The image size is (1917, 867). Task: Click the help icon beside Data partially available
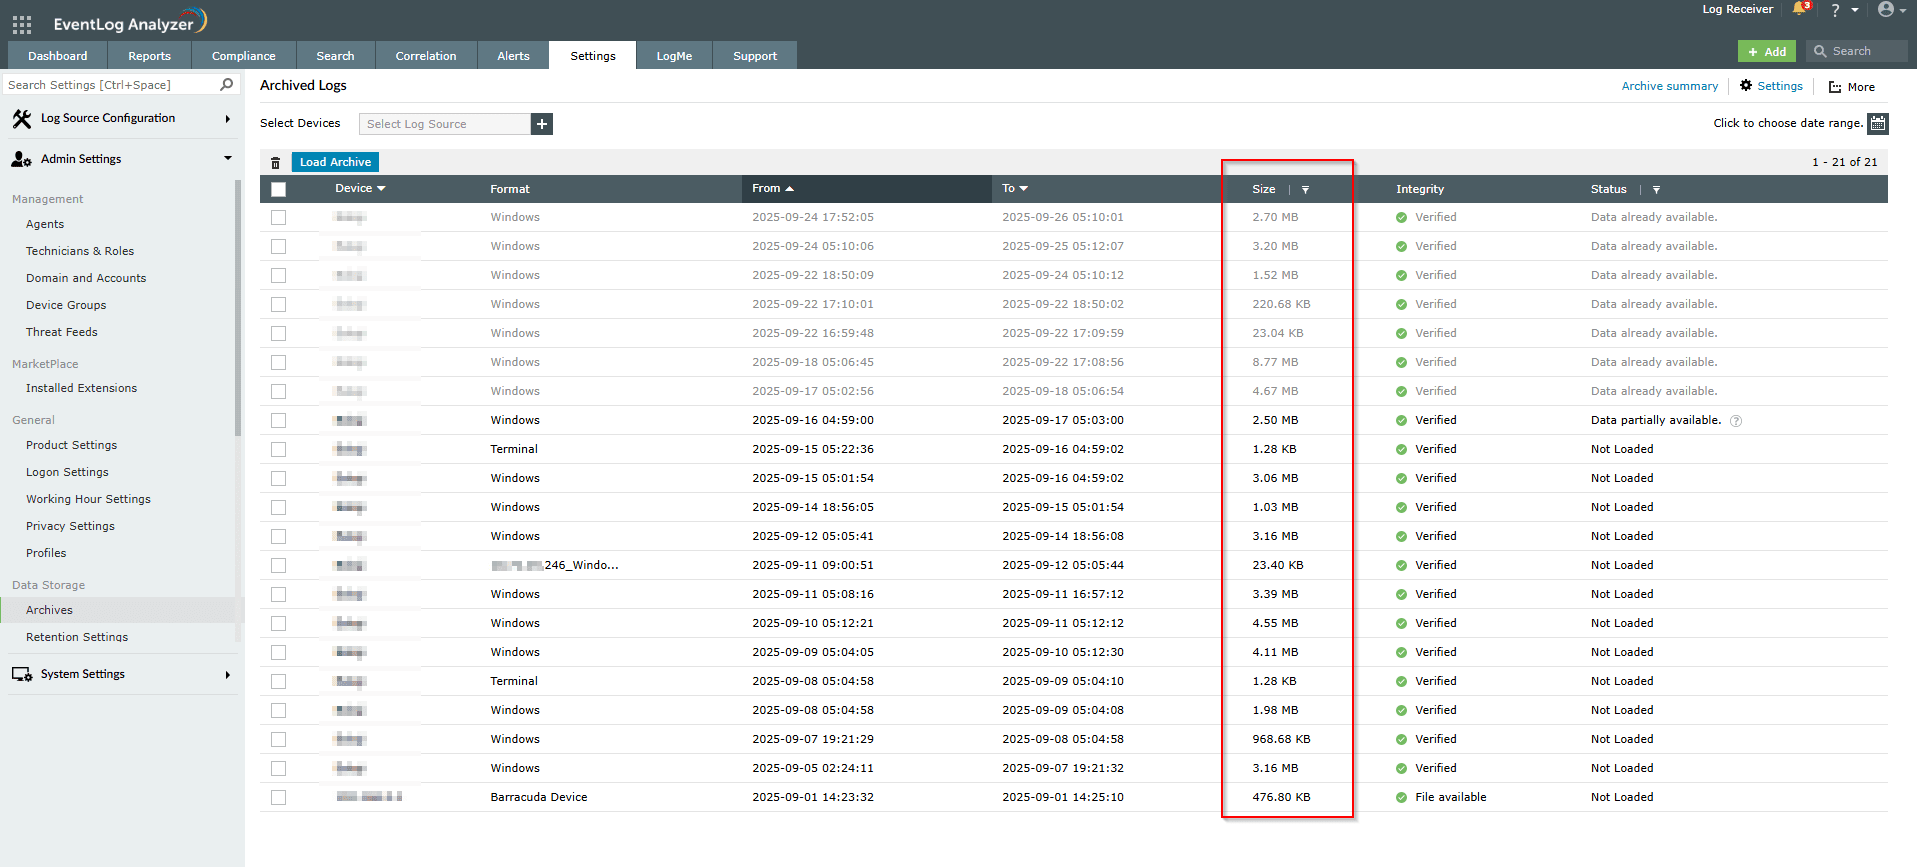1736,421
